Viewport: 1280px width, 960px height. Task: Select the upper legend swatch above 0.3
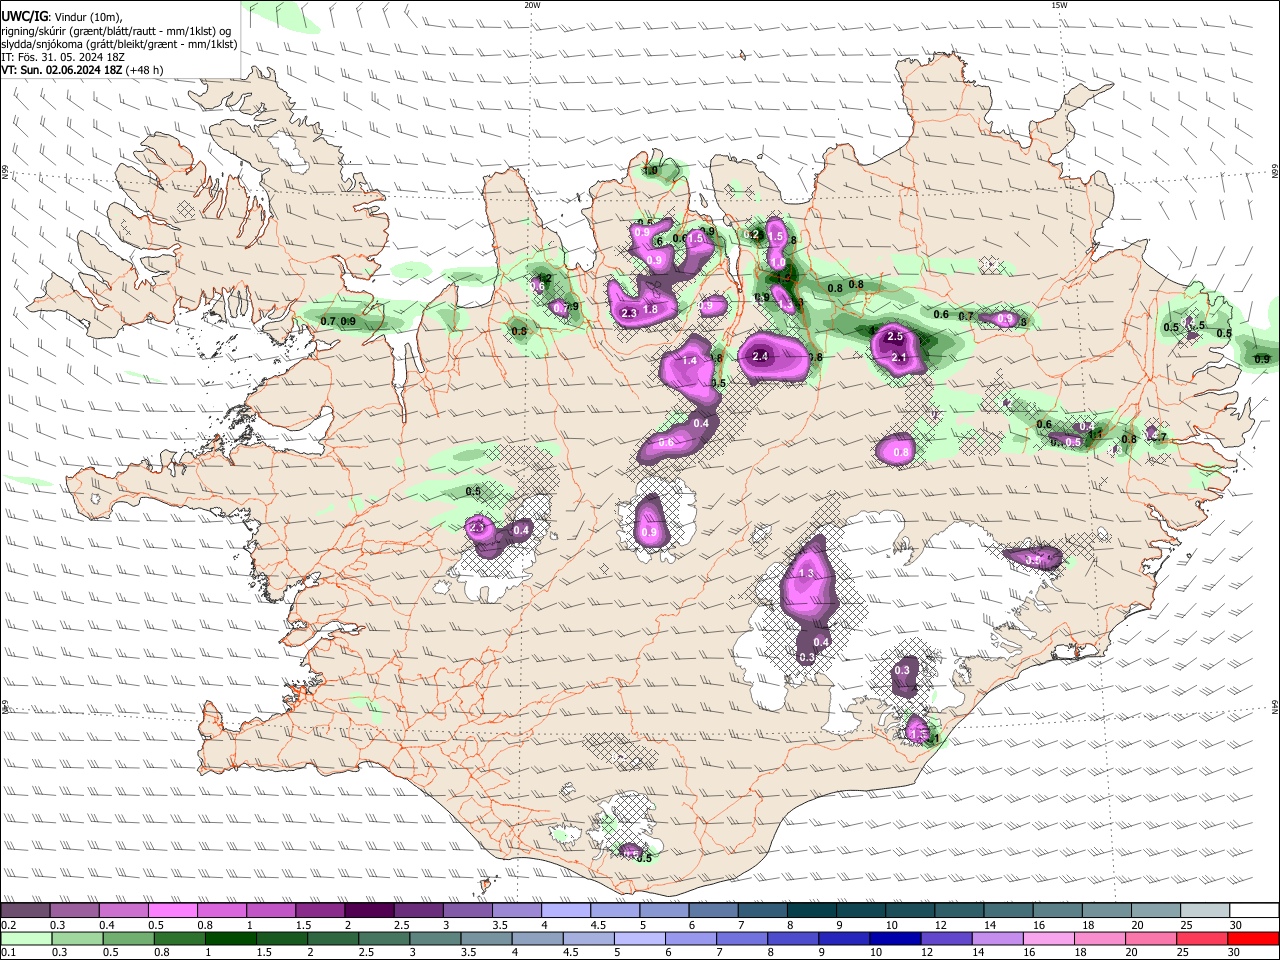[x=74, y=911]
